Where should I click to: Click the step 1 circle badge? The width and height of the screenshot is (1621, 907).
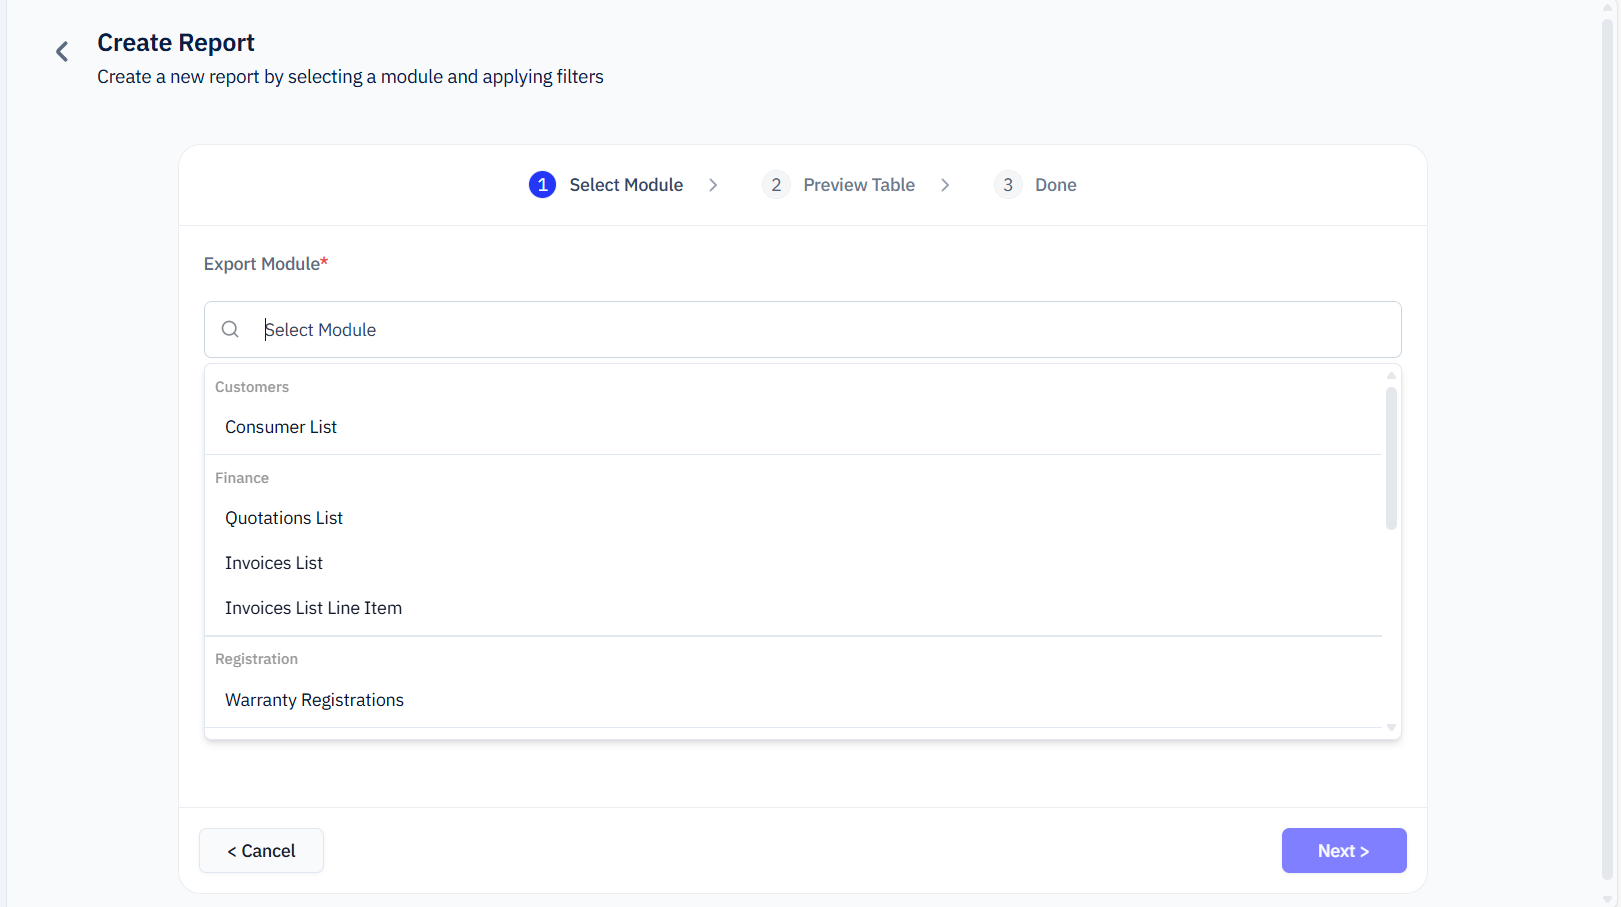pos(542,185)
